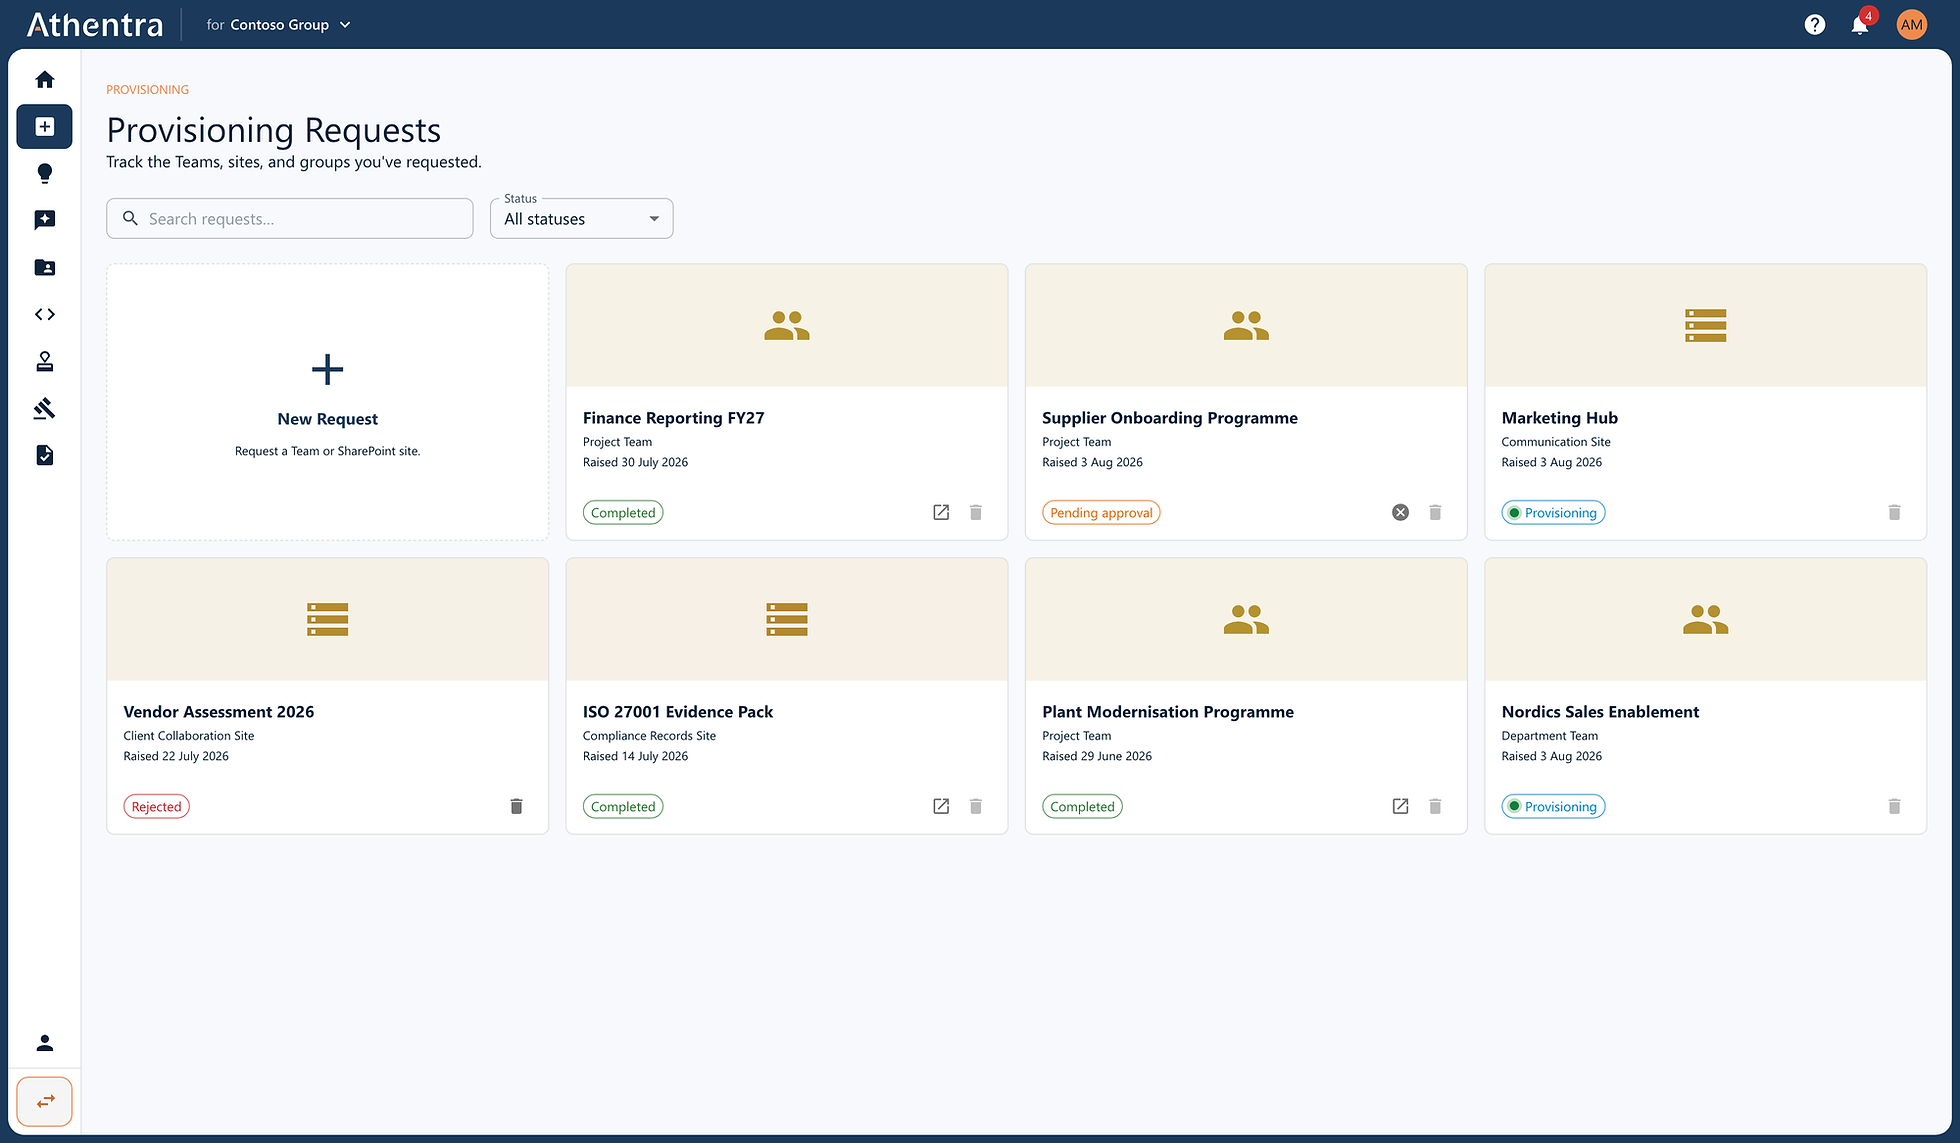Open the user profile icon in sidebar

pos(44,1042)
